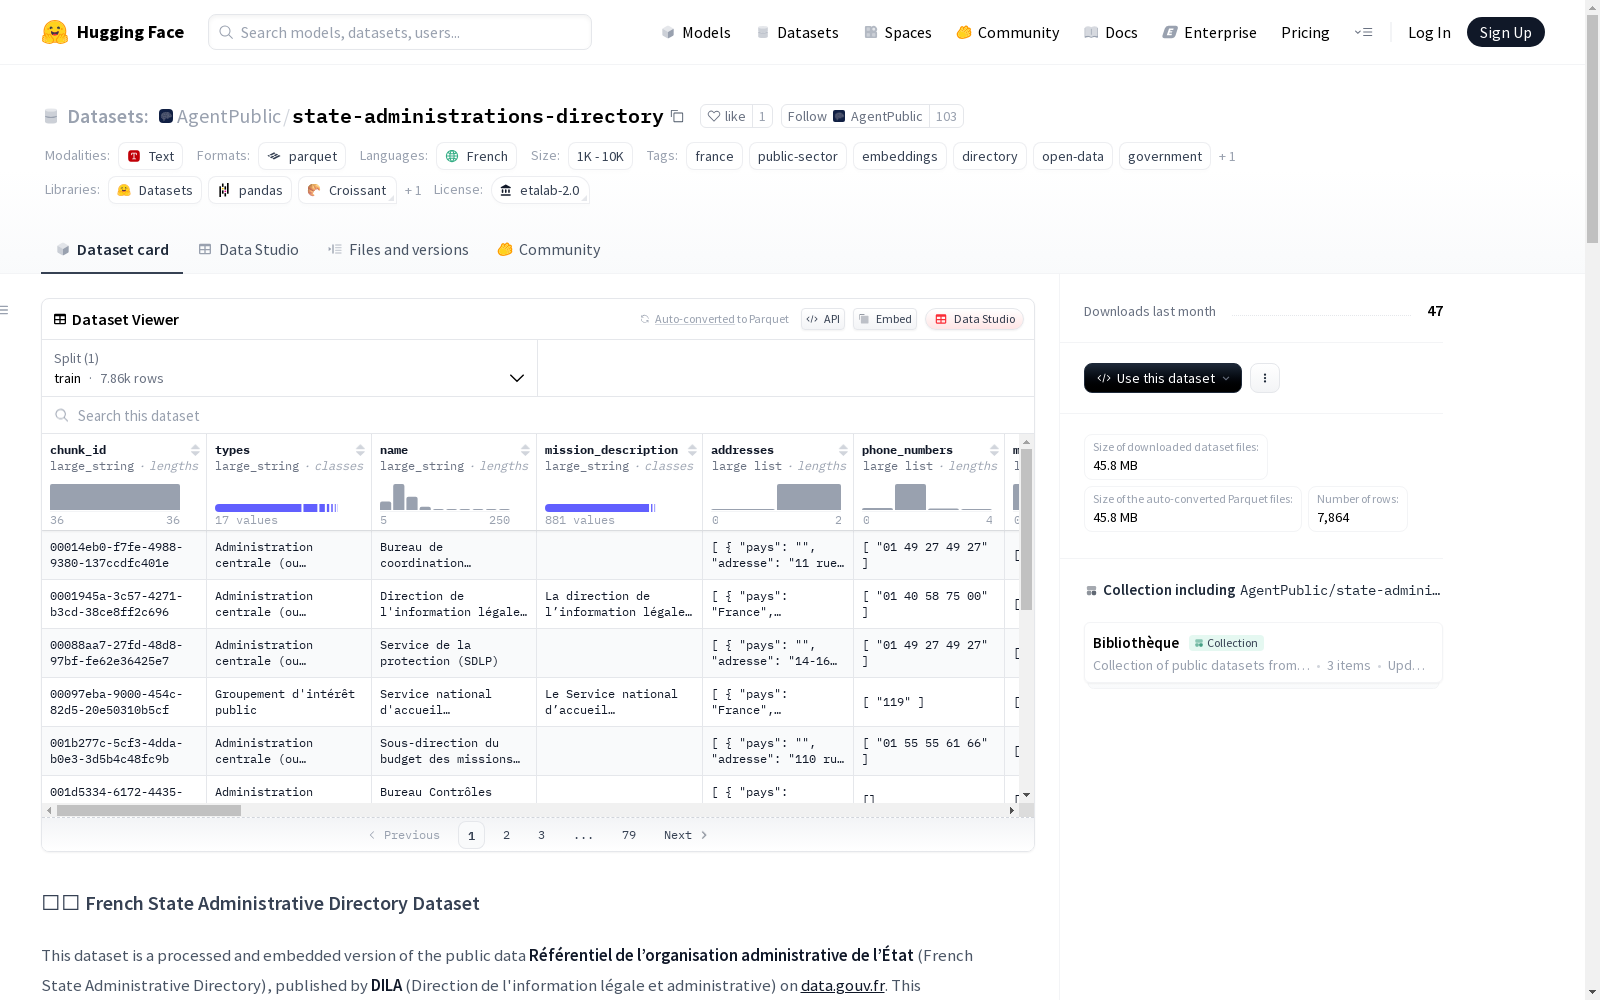Copy dataset name with the copy icon

pyautogui.click(x=677, y=116)
